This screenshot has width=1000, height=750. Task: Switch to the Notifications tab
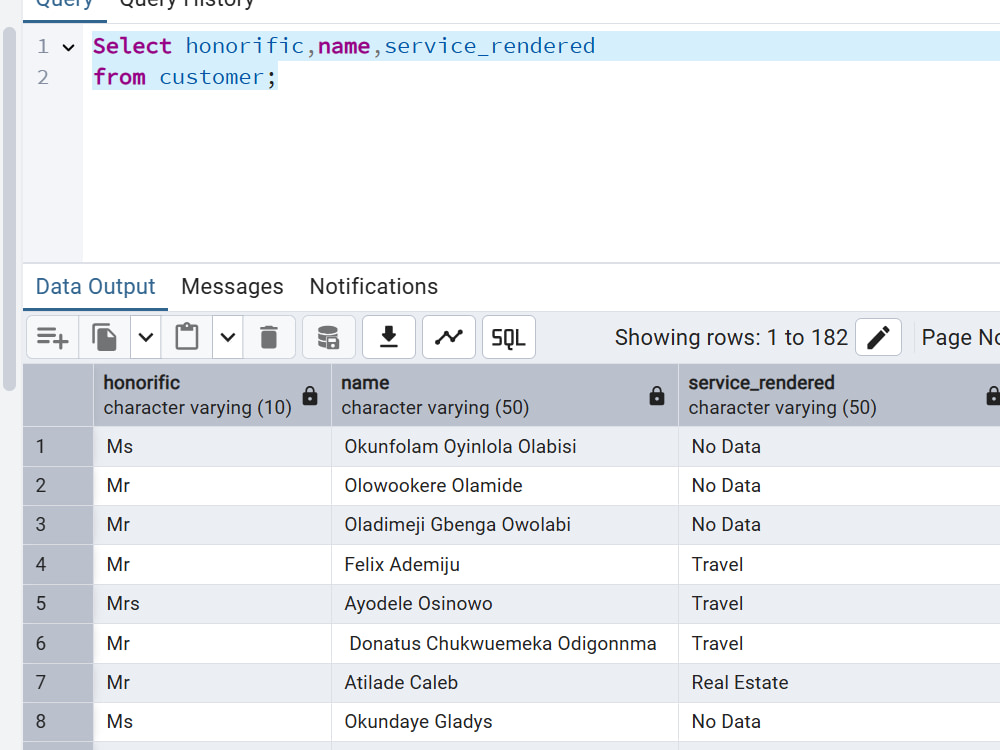coord(374,286)
